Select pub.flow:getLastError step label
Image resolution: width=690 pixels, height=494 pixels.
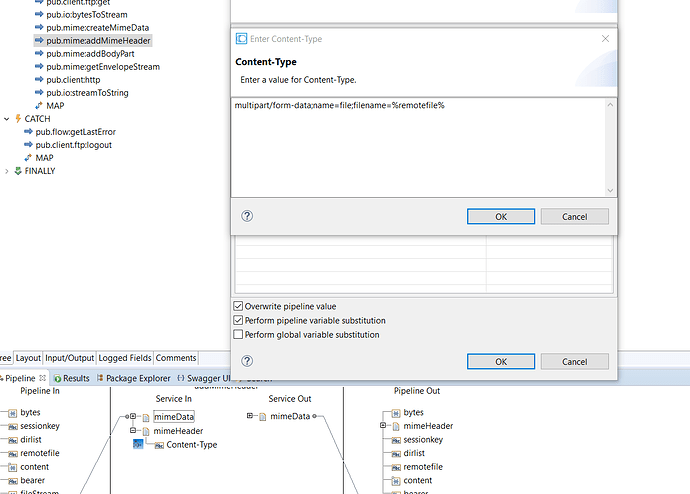(76, 132)
